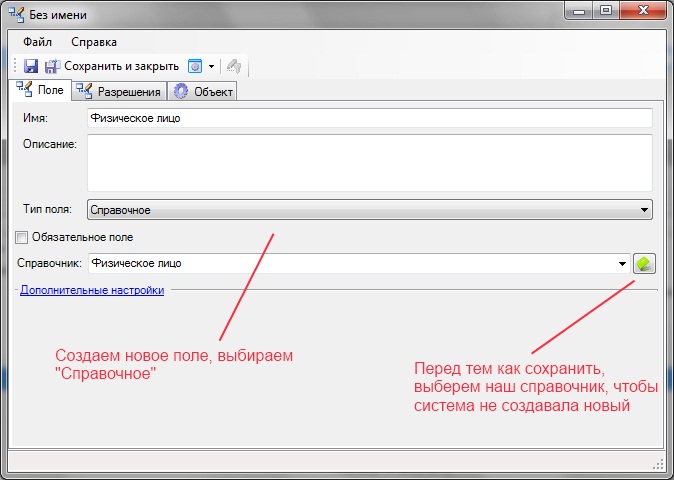Click into the 'Имя' text field
Image resolution: width=674 pixels, height=480 pixels.
click(369, 118)
